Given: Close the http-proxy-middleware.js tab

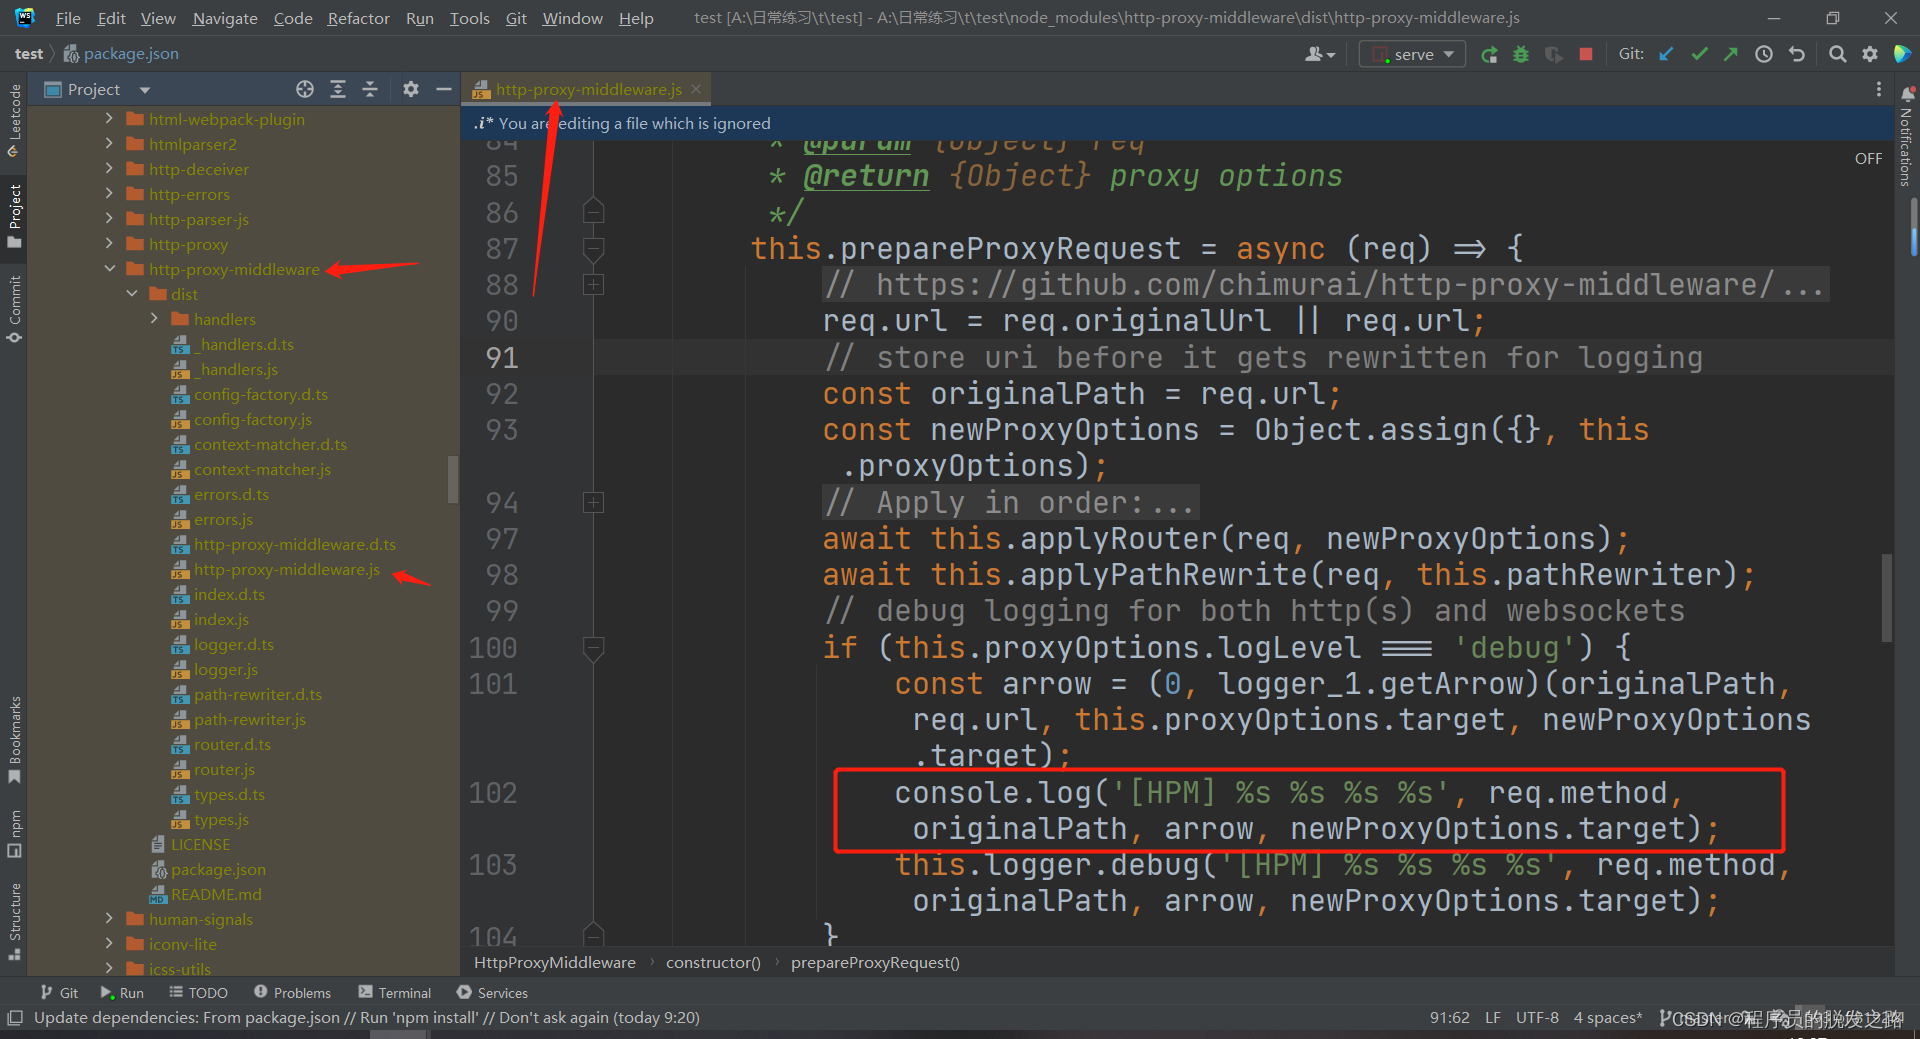Looking at the screenshot, I should [x=696, y=90].
